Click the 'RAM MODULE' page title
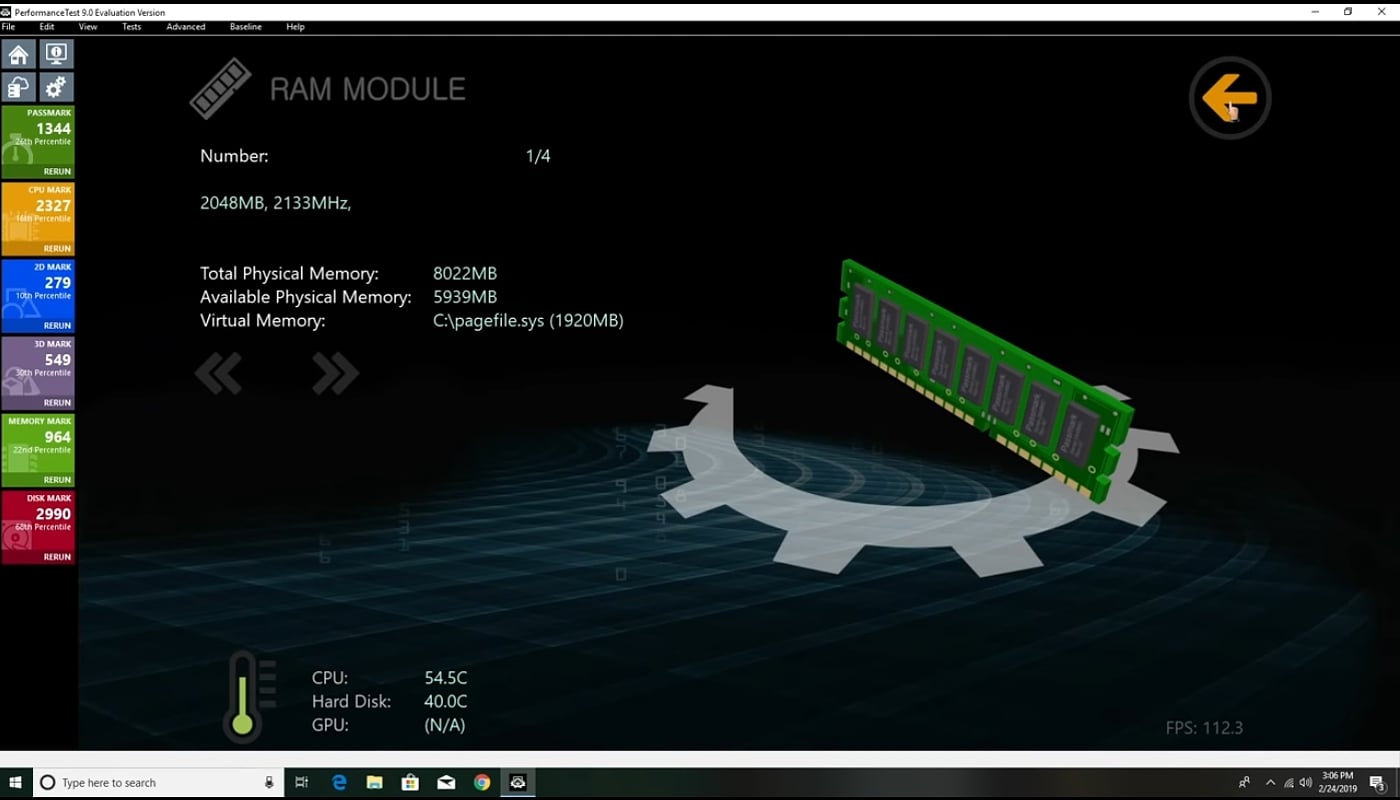 (368, 89)
